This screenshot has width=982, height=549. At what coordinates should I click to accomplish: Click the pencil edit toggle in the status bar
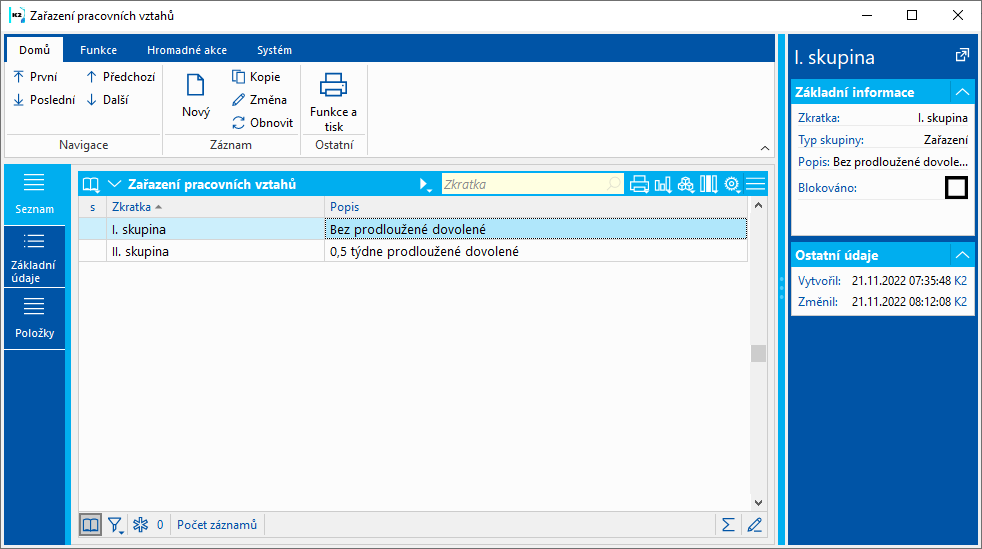point(754,524)
